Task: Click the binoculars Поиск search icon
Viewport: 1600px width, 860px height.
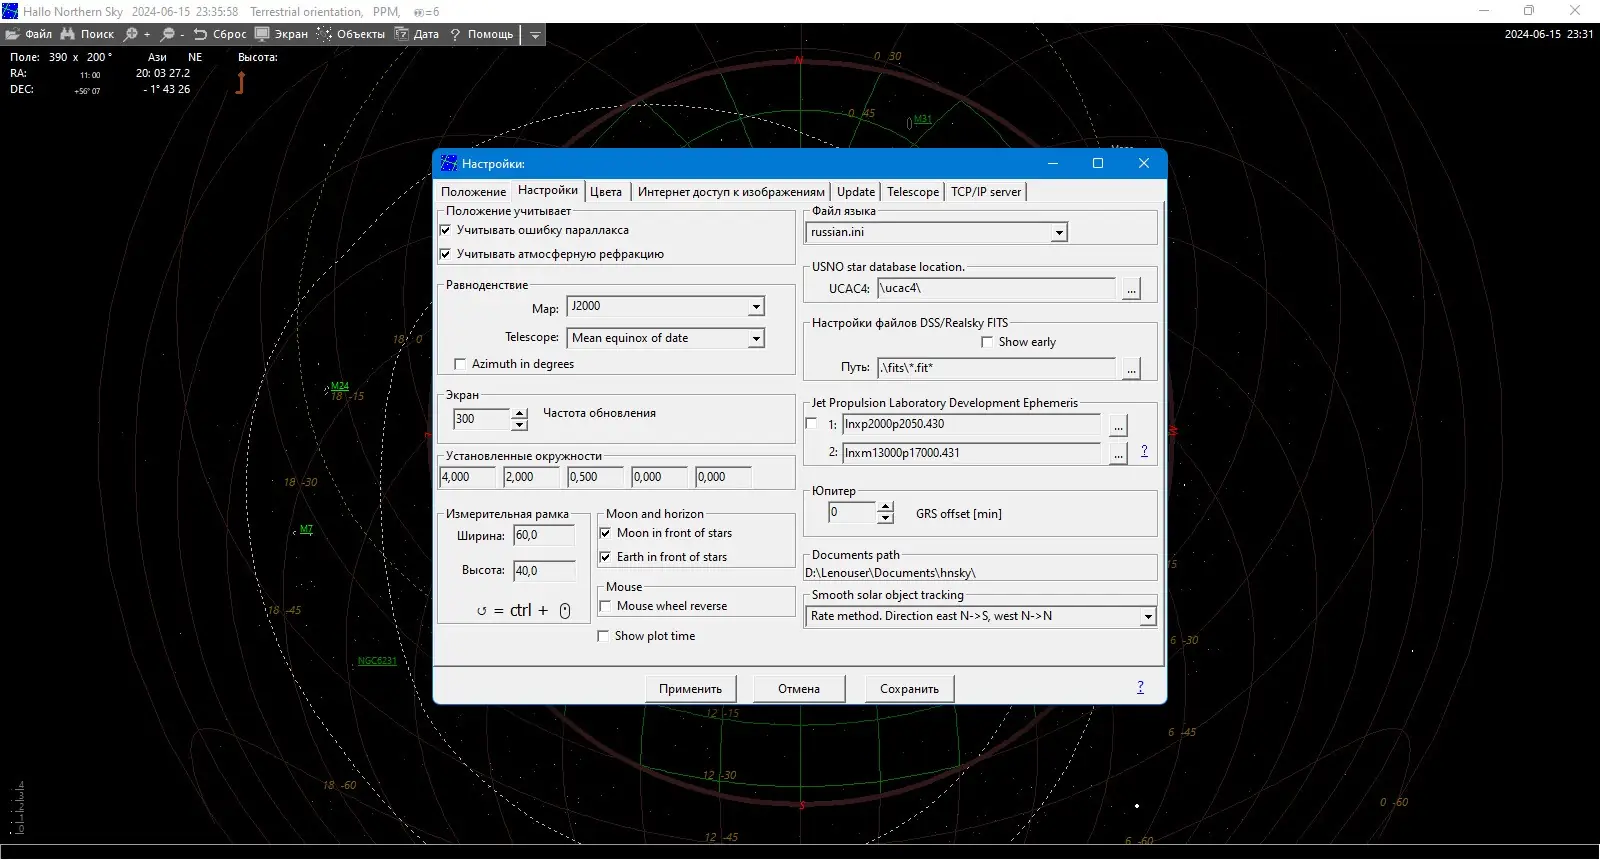Action: (68, 34)
